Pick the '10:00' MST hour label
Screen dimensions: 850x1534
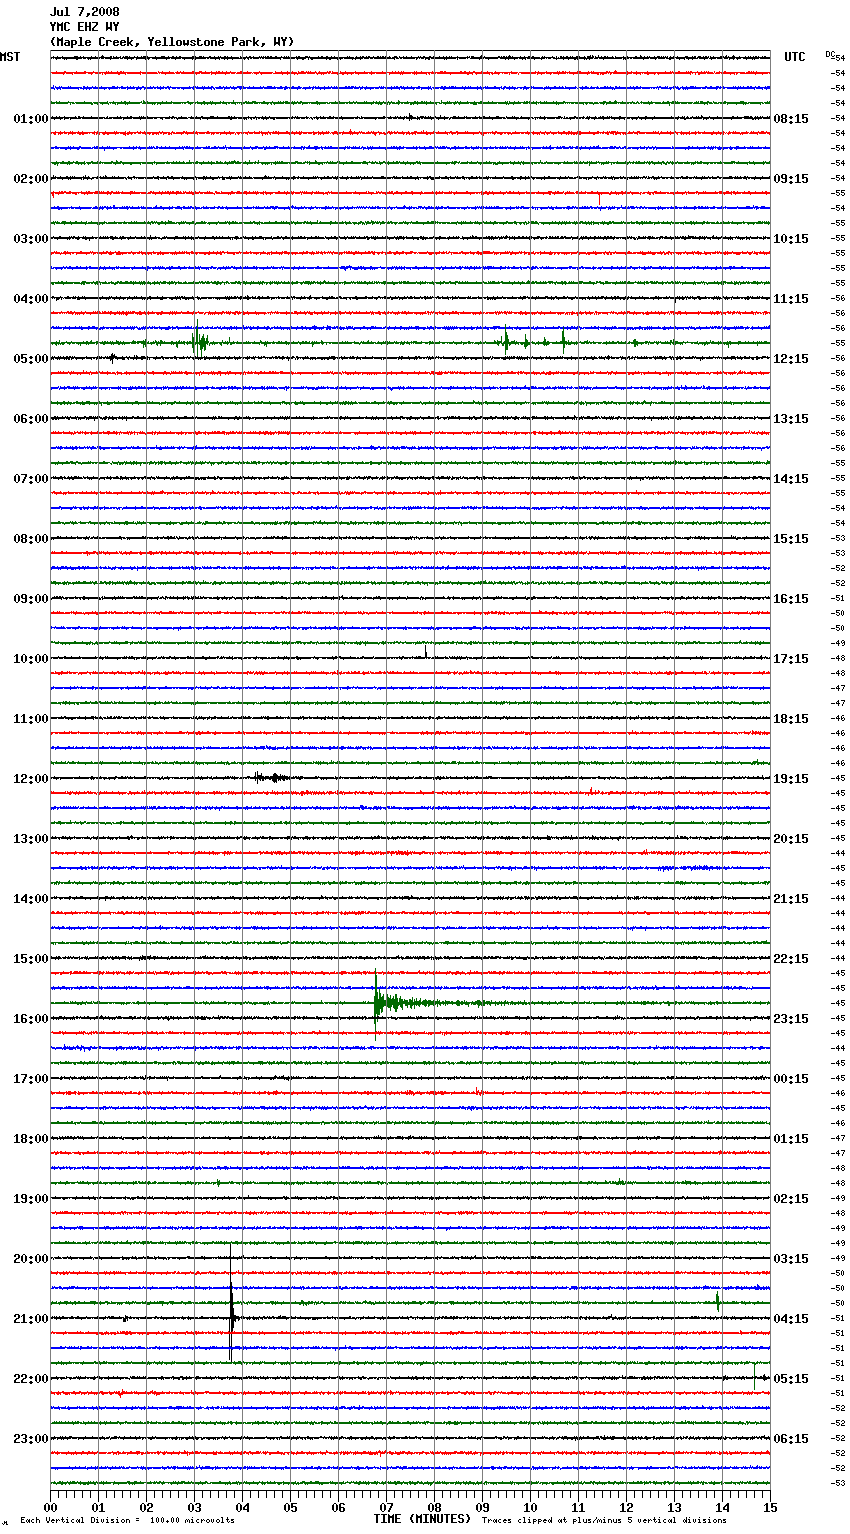click(x=31, y=659)
